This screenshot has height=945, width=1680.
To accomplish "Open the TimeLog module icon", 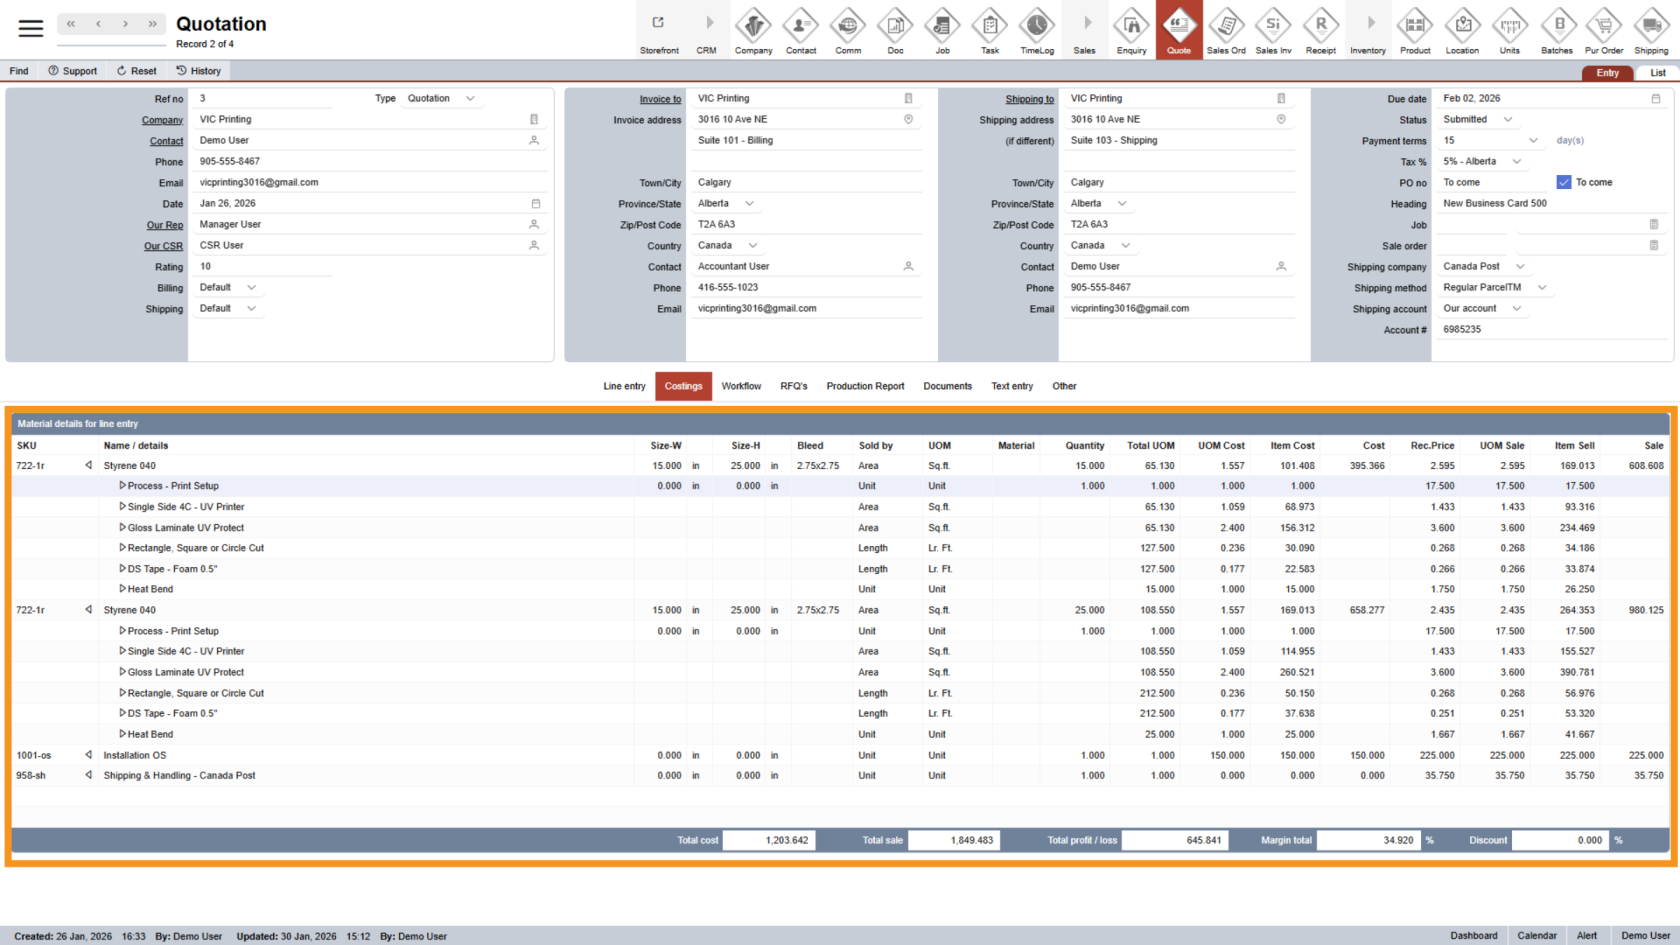I will [x=1036, y=29].
